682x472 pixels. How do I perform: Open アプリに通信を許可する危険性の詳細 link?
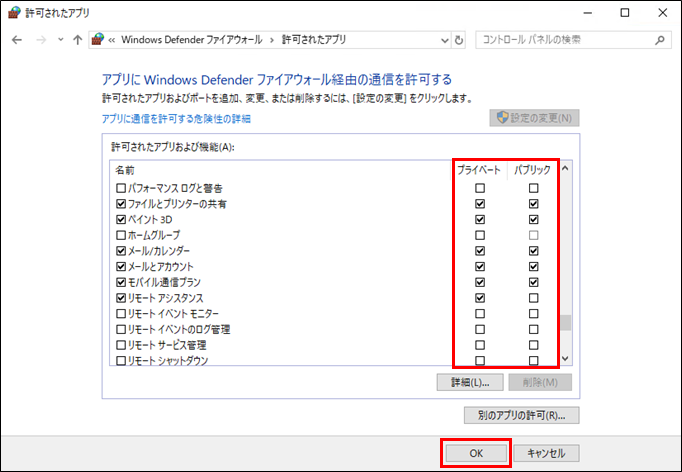click(176, 119)
